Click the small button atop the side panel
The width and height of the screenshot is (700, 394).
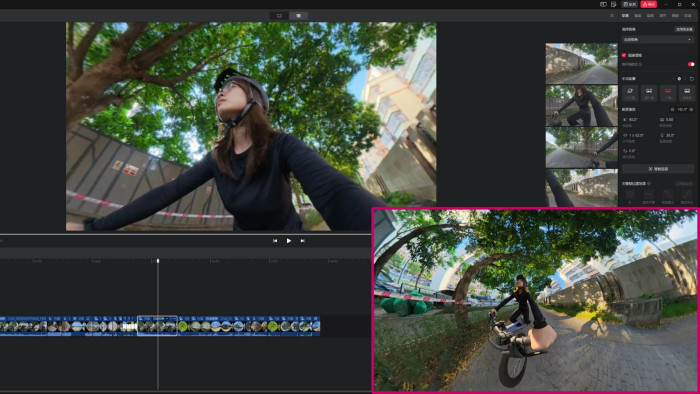(x=684, y=29)
